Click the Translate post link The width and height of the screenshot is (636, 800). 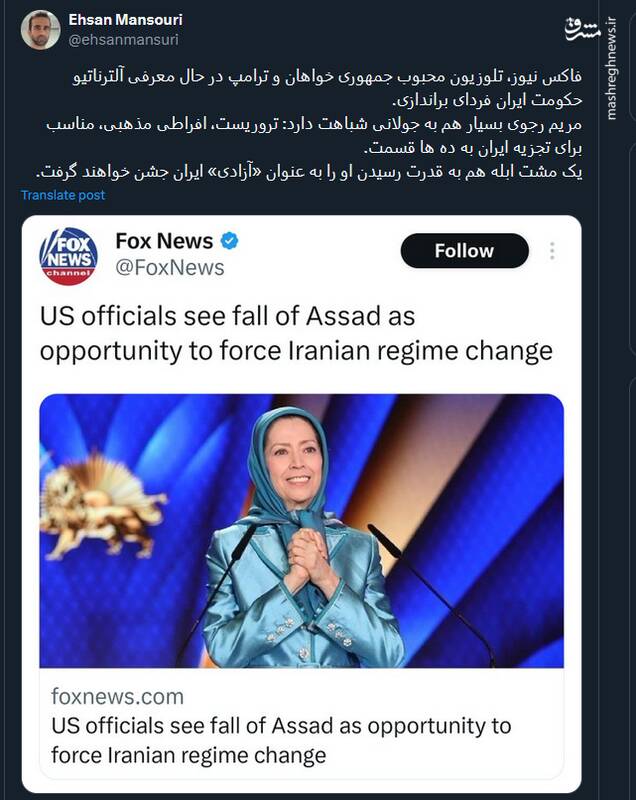(x=63, y=195)
